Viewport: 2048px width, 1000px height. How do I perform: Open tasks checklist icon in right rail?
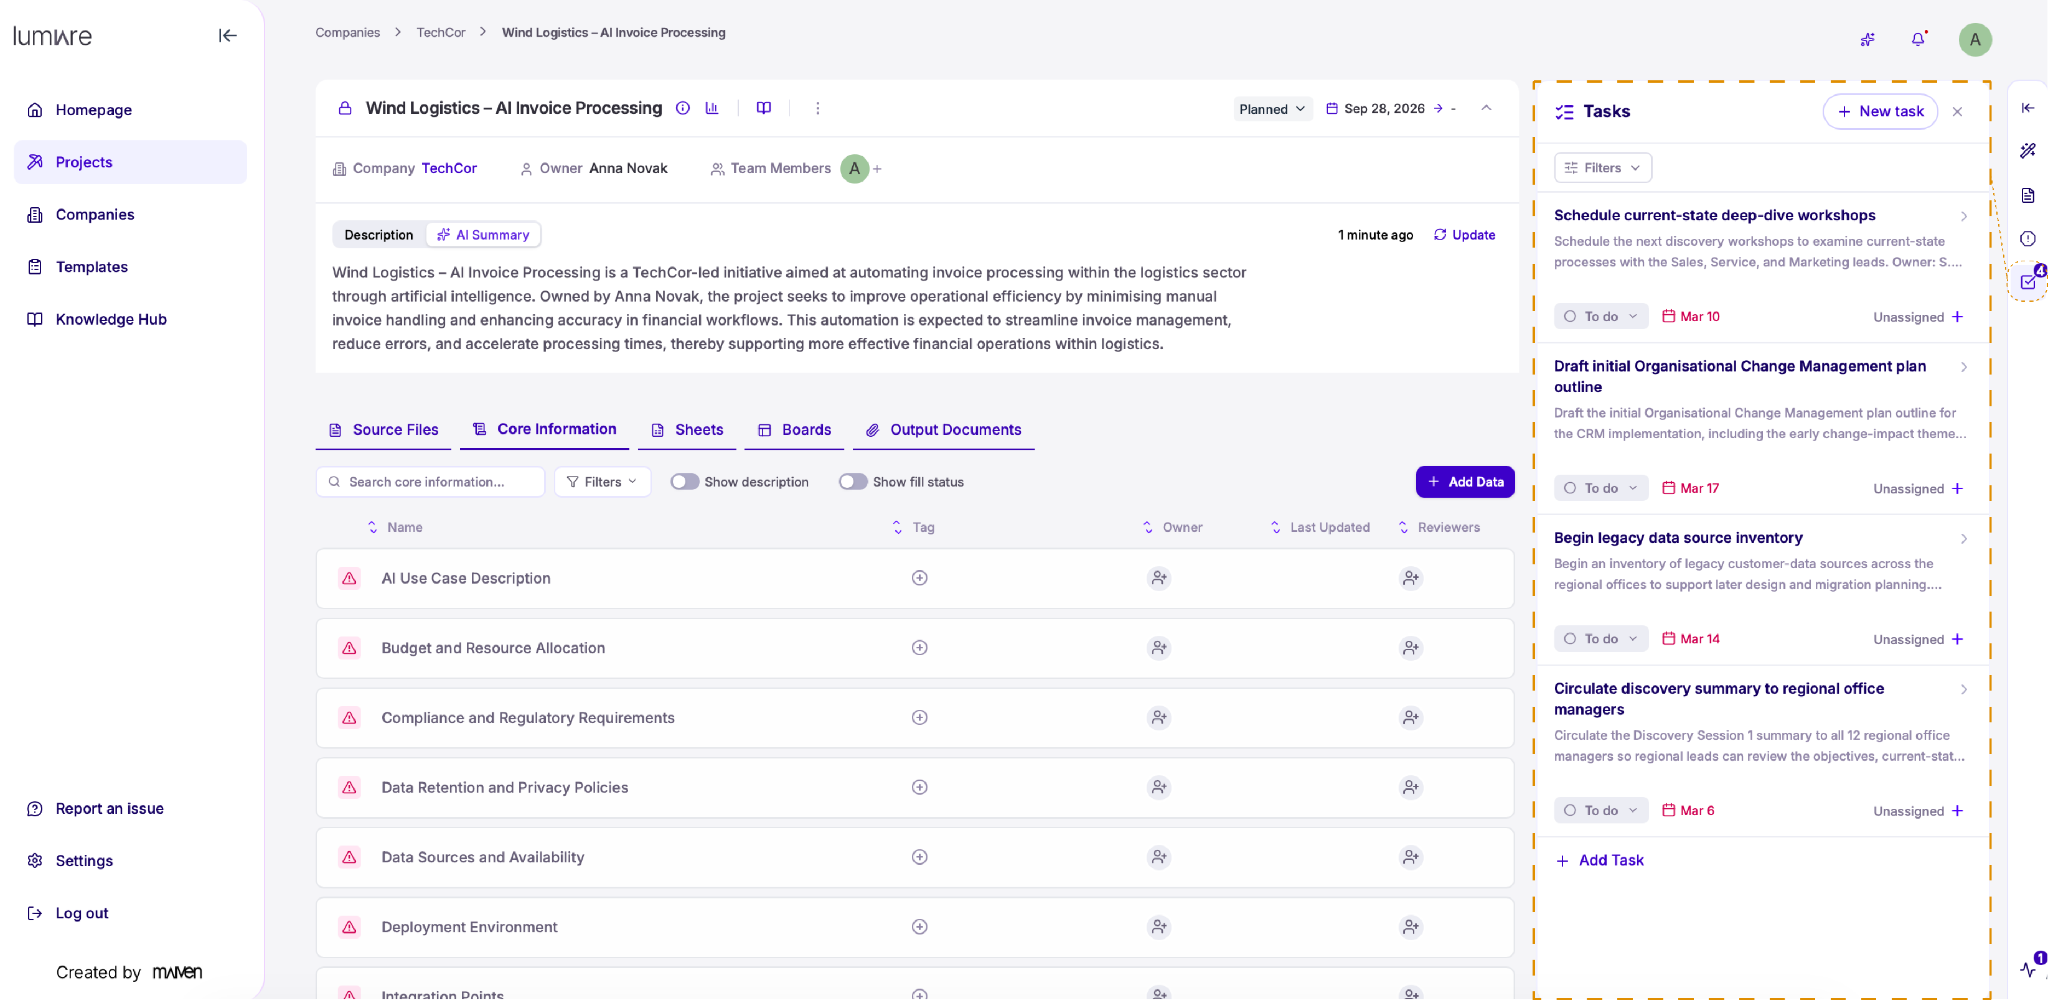click(x=2029, y=281)
